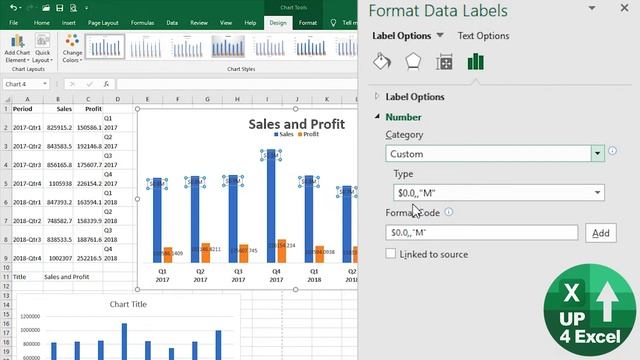
Task: Click the Sales and Profit chart title
Action: pyautogui.click(x=297, y=124)
